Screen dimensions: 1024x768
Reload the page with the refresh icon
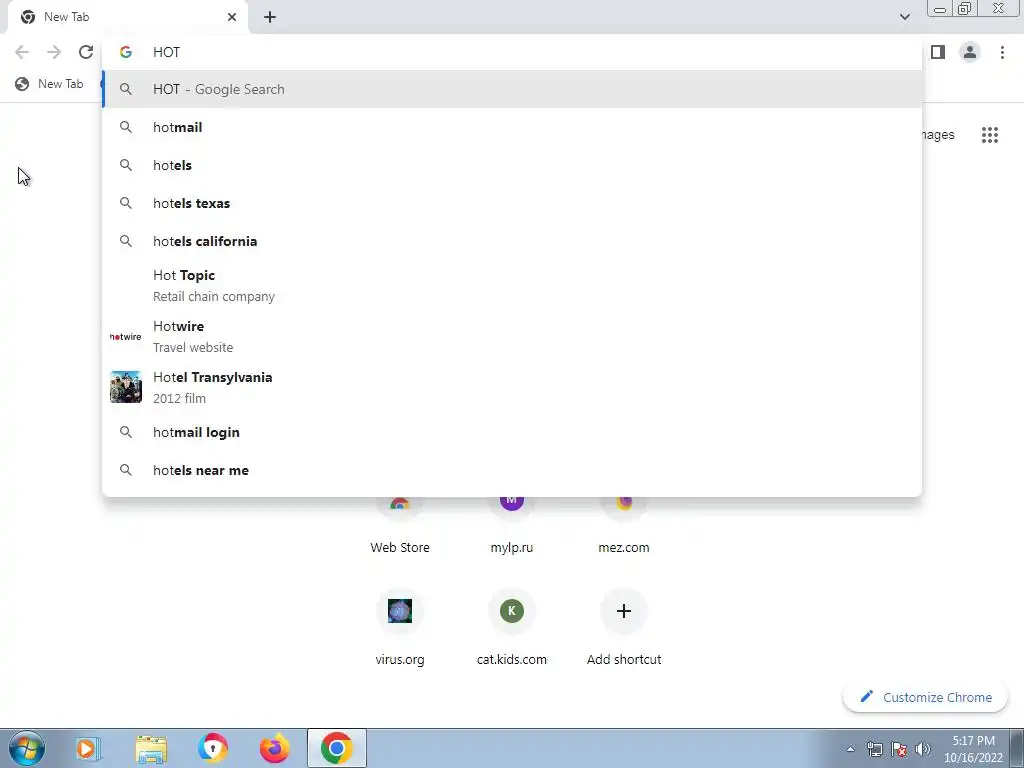(x=86, y=52)
